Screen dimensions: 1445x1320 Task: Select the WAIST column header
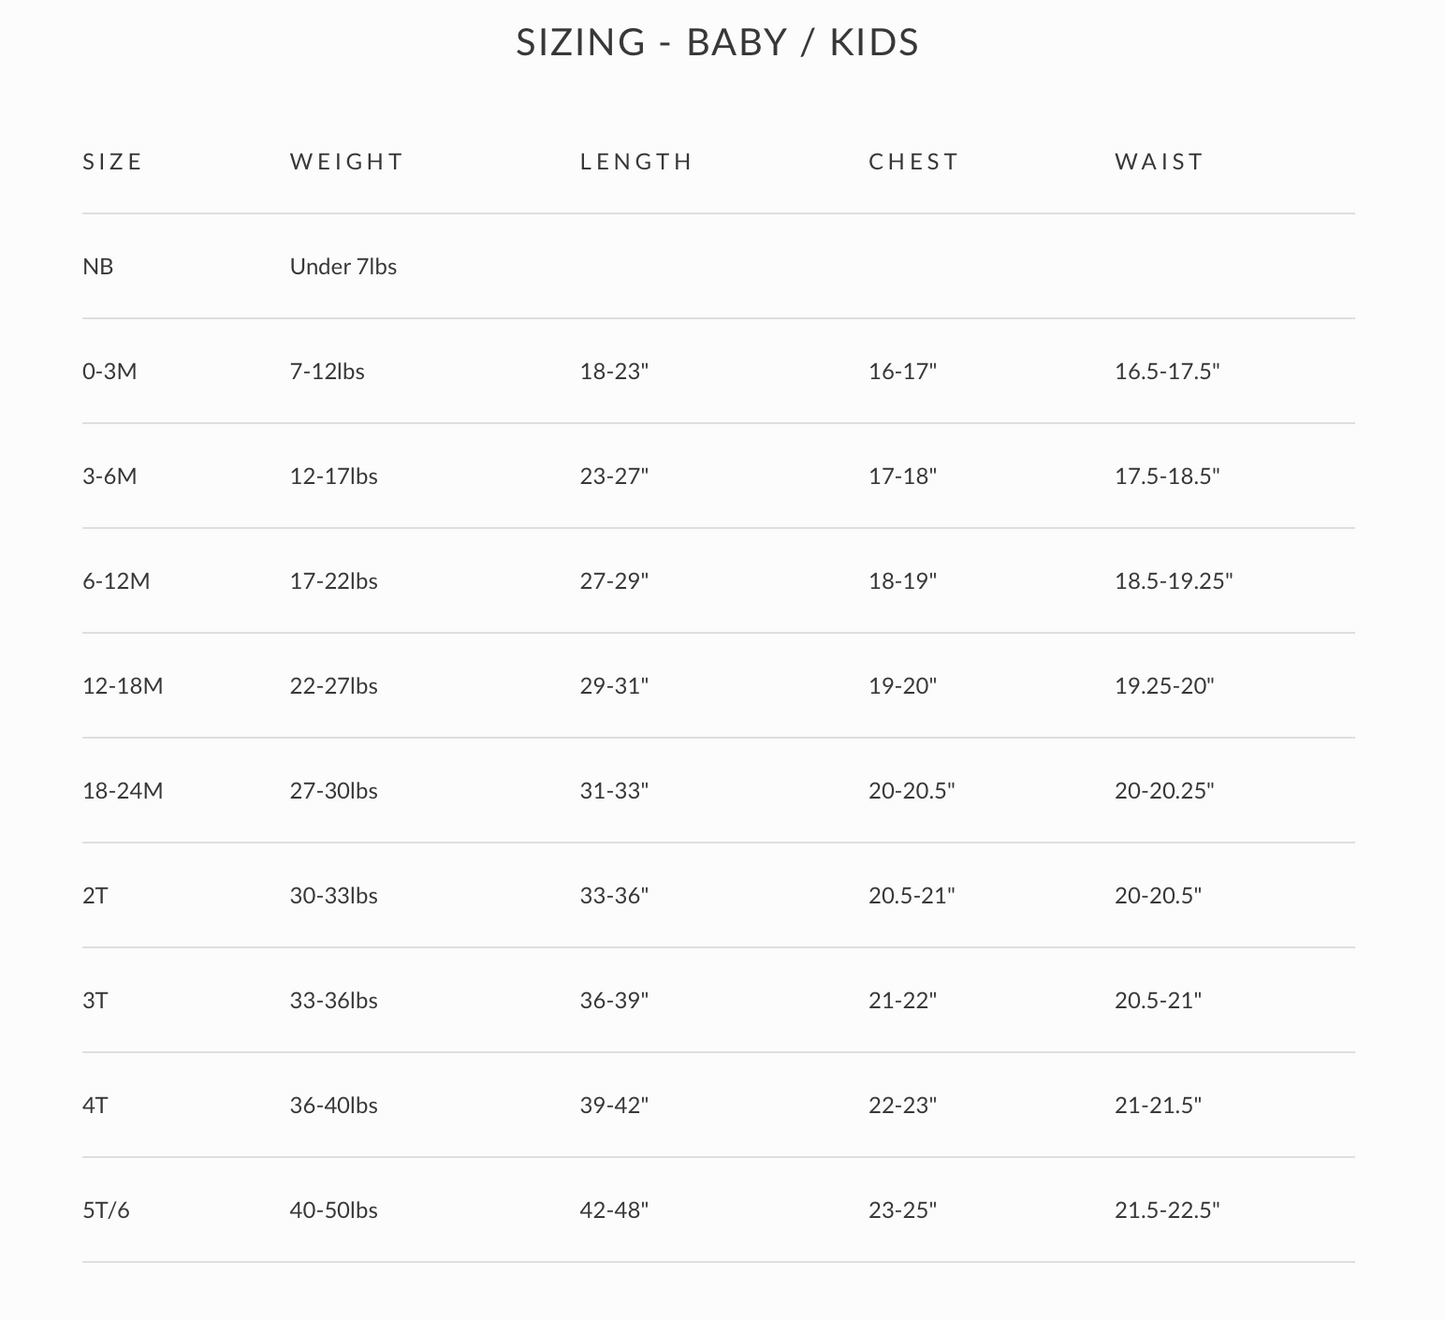click(1159, 162)
